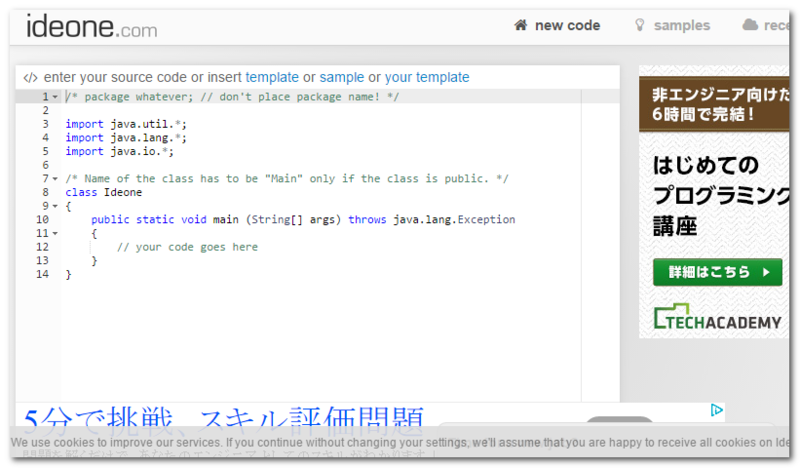
Task: Click the green 詳細はこちら button
Action: click(717, 272)
